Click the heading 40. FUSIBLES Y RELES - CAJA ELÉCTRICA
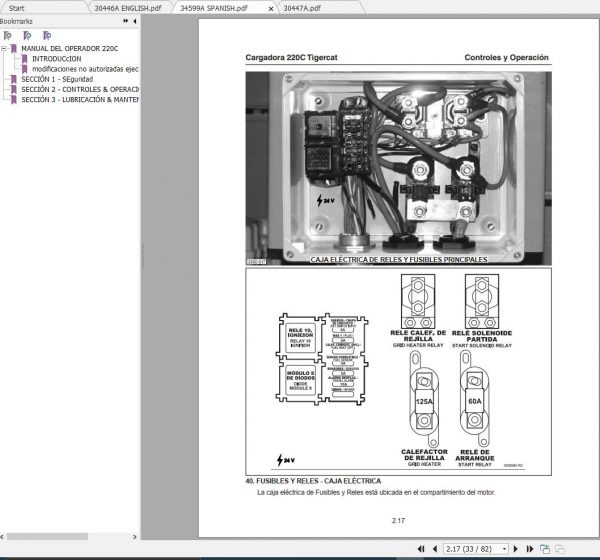 pyautogui.click(x=313, y=481)
